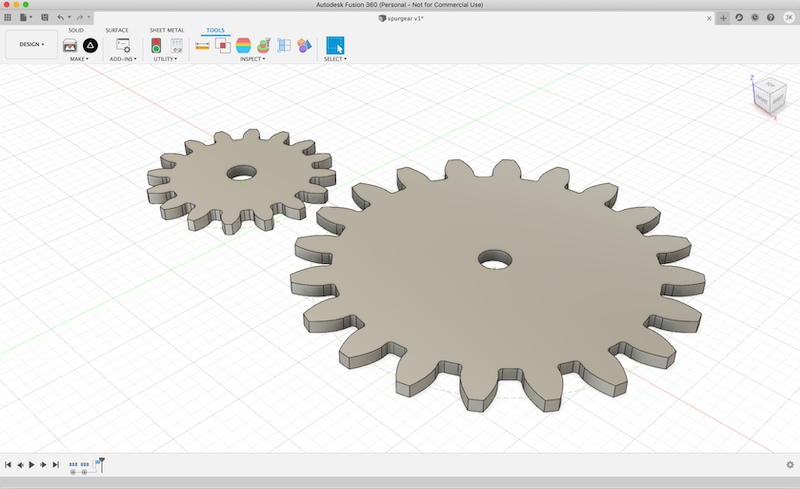Click the center hole of large gear

point(494,259)
